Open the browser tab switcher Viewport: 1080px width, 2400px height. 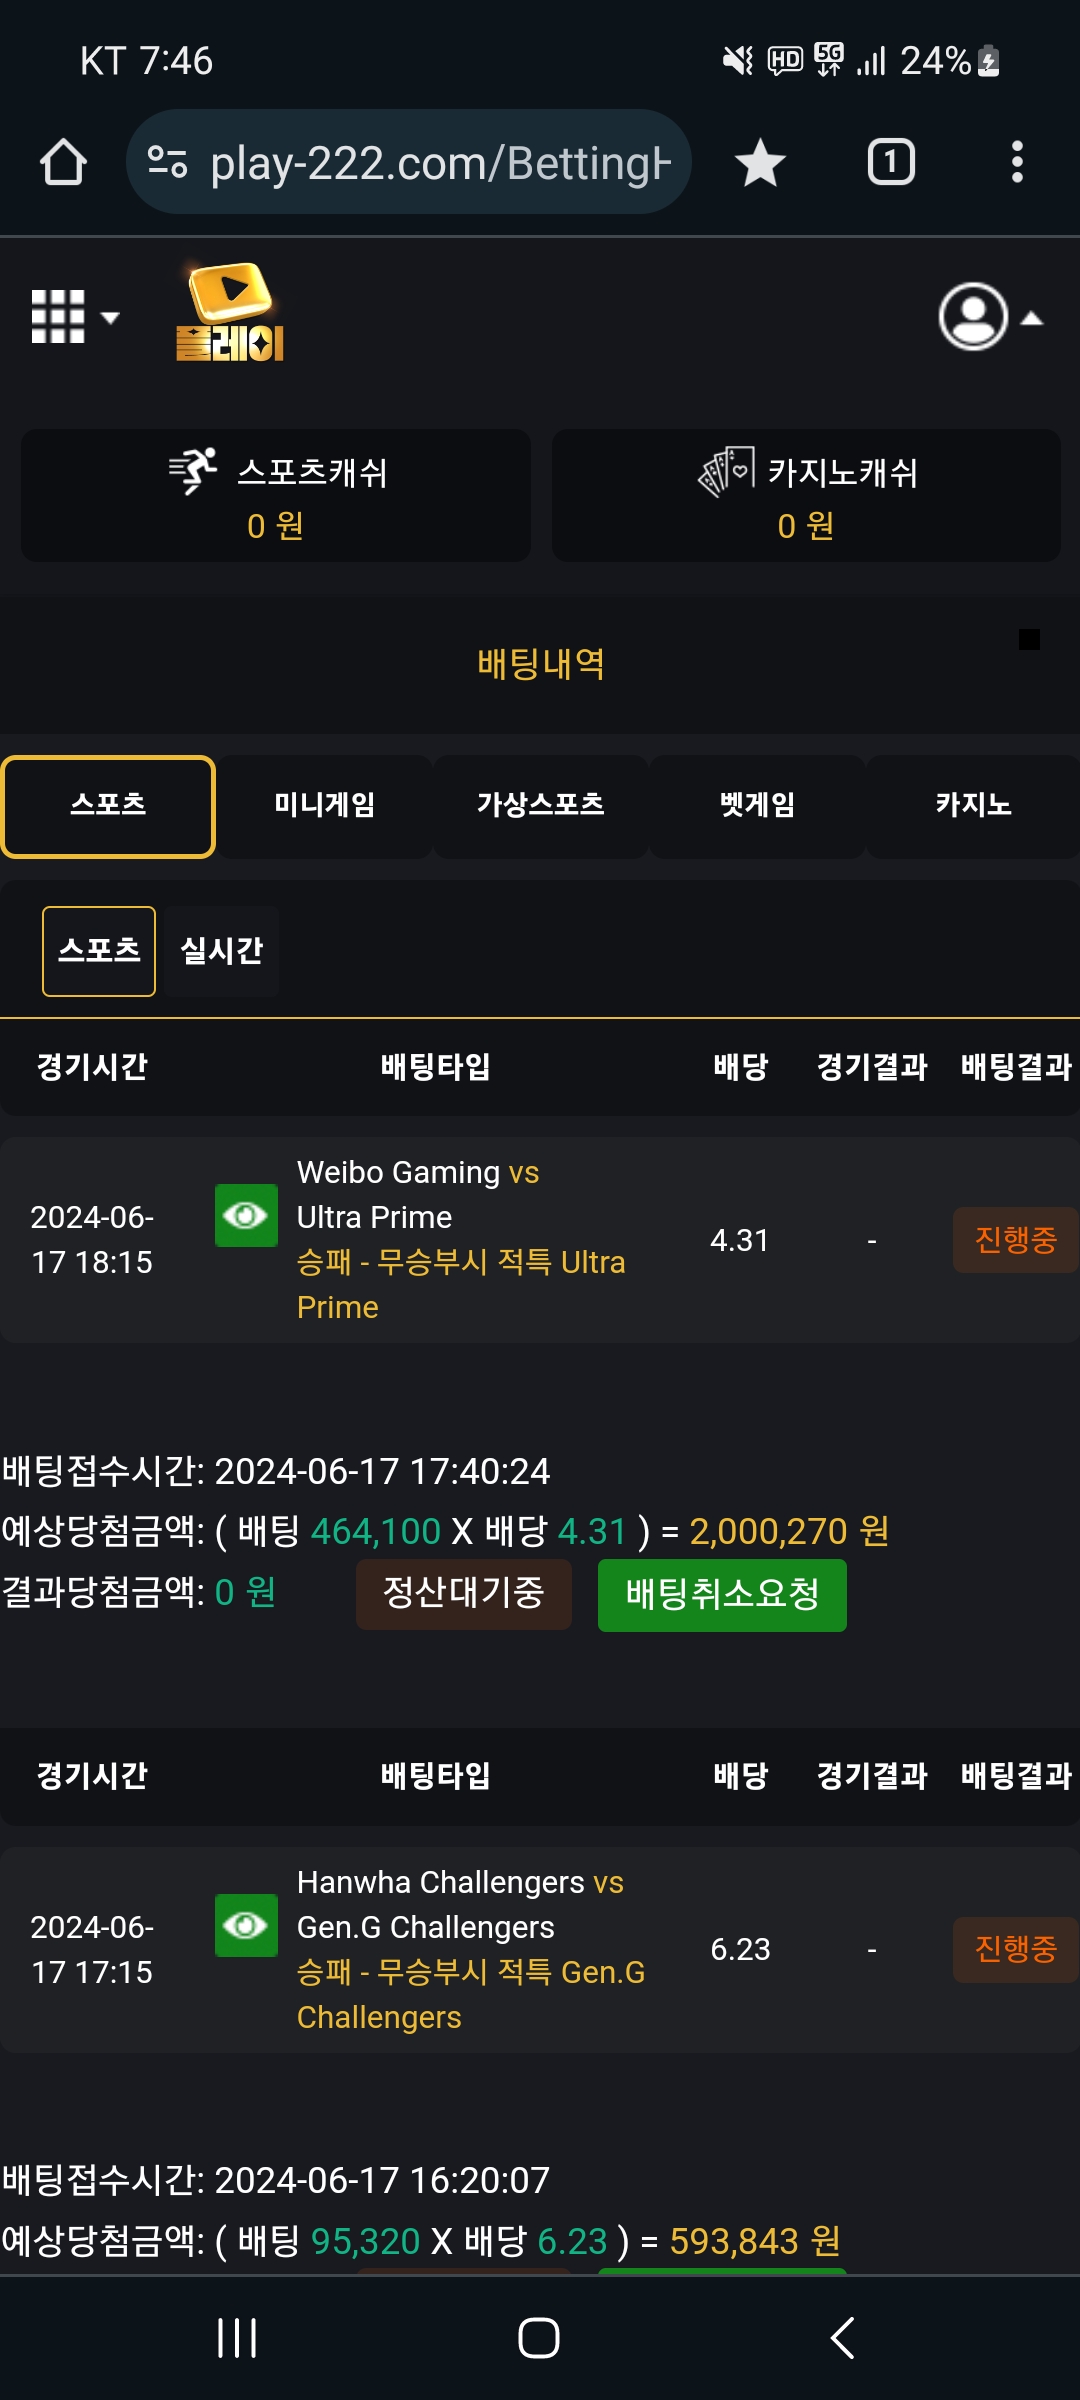891,162
